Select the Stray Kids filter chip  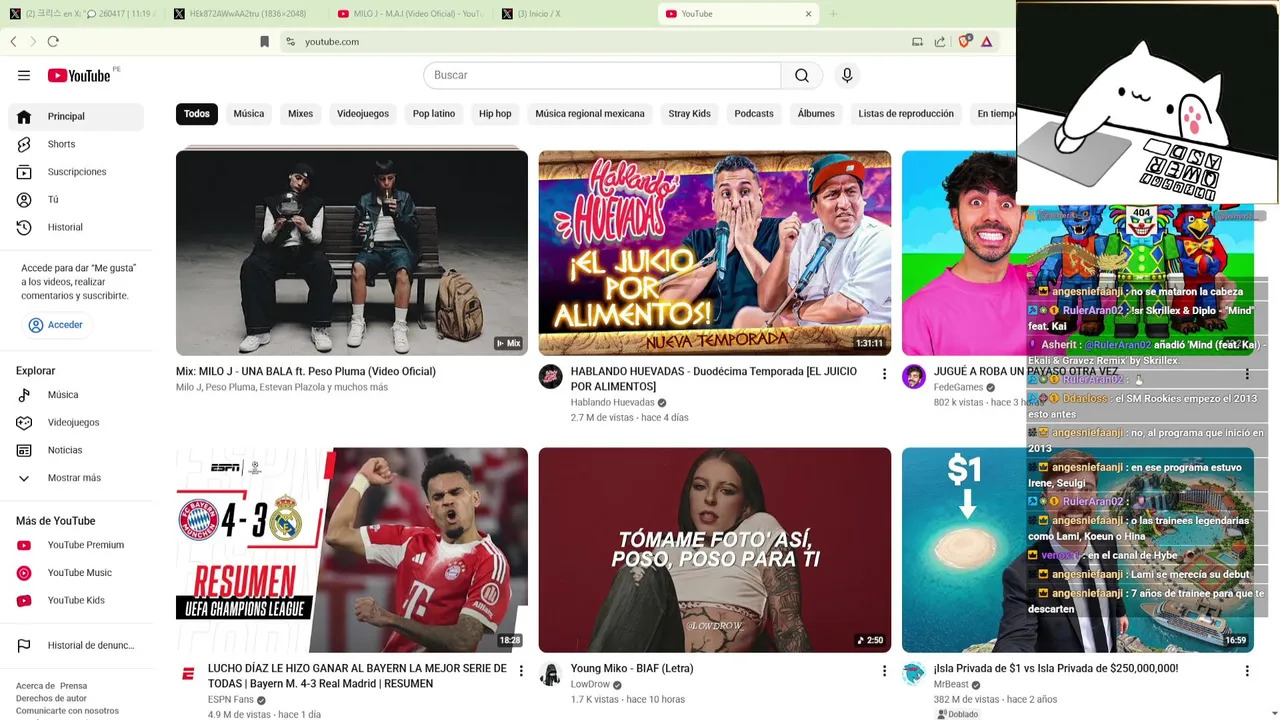pyautogui.click(x=690, y=114)
